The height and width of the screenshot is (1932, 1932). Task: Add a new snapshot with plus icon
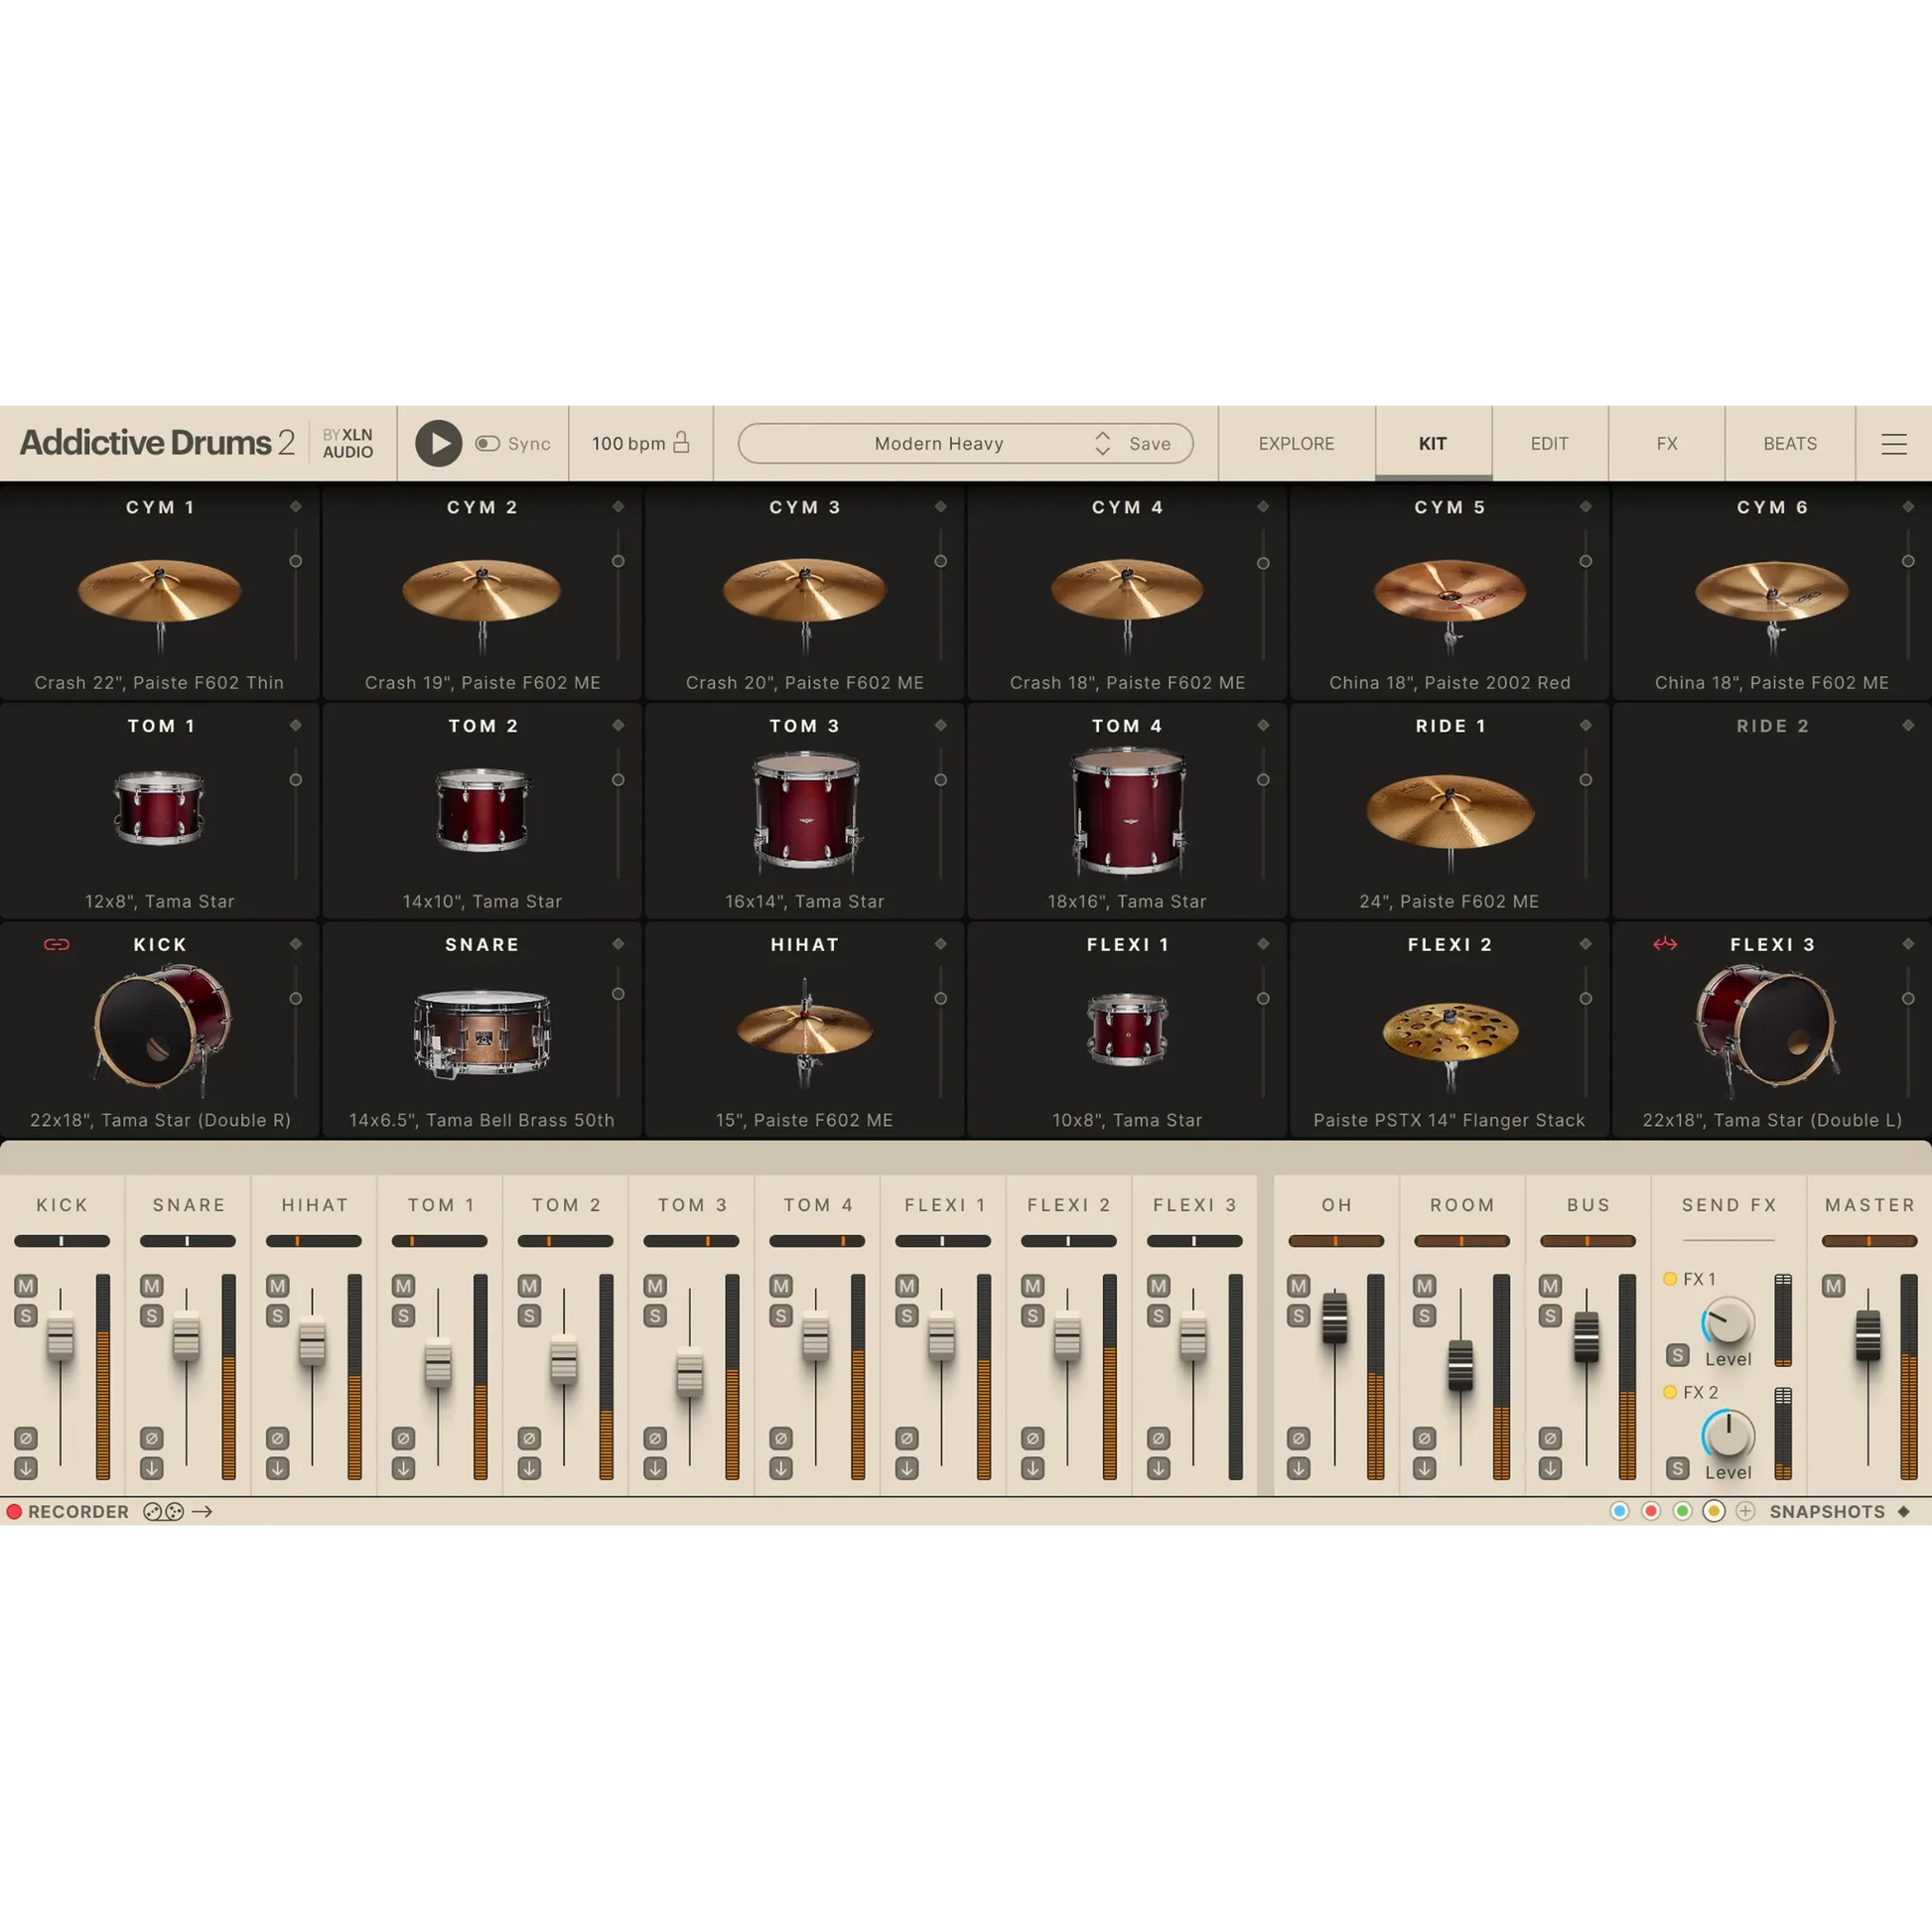tap(1745, 1511)
